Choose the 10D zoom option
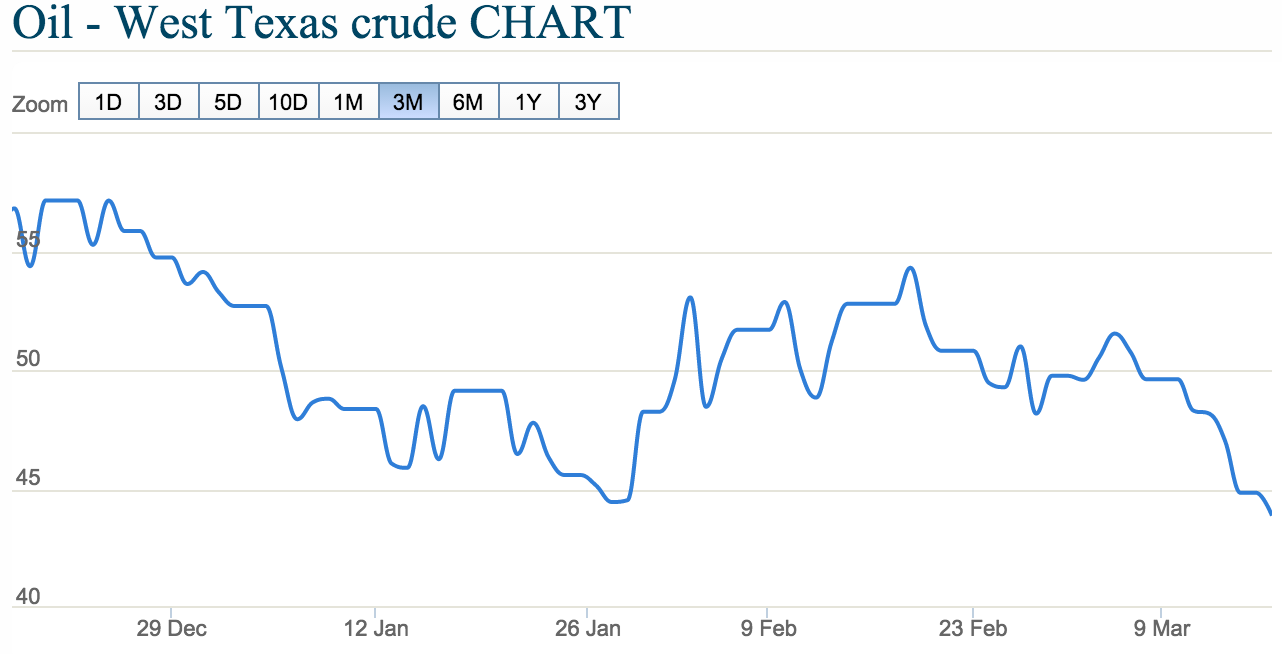The image size is (1282, 654). (x=288, y=102)
